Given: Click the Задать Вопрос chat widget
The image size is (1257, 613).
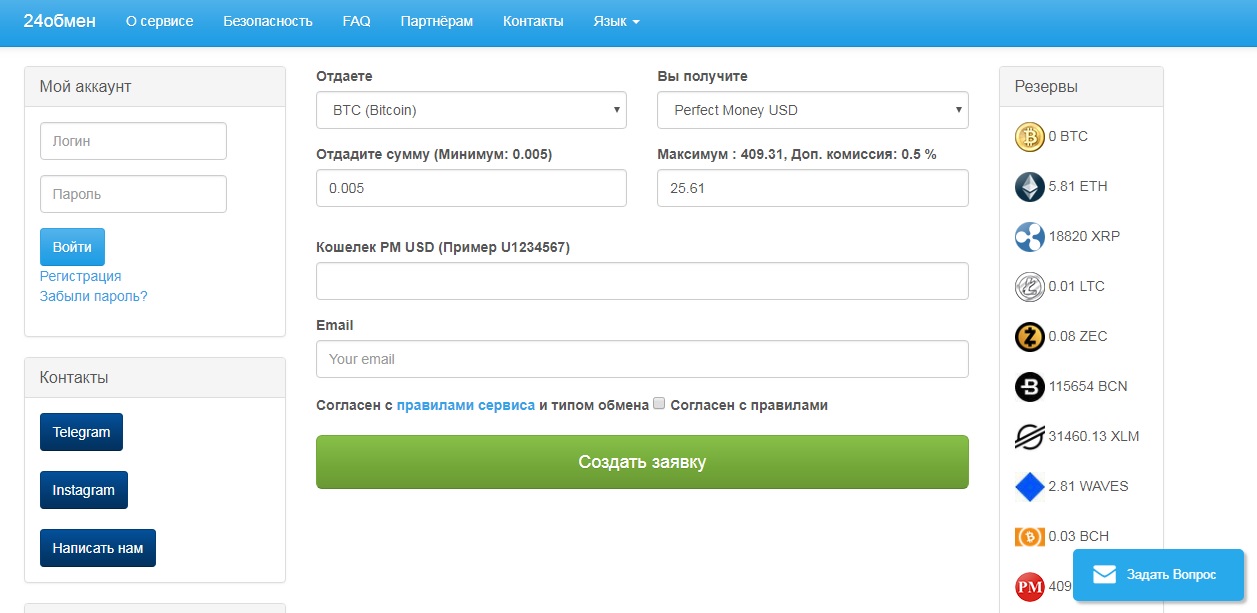Looking at the screenshot, I should coord(1157,574).
